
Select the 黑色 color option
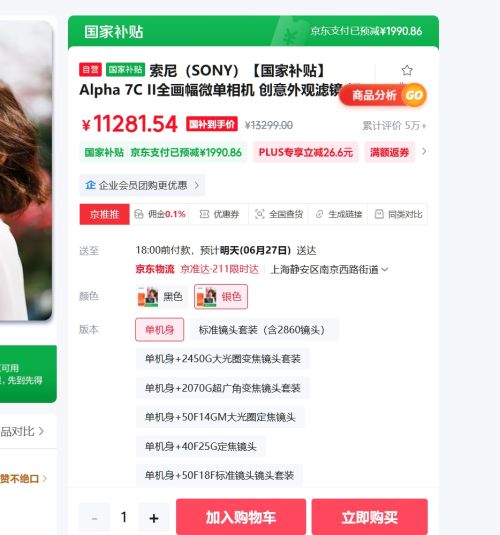tap(161, 297)
